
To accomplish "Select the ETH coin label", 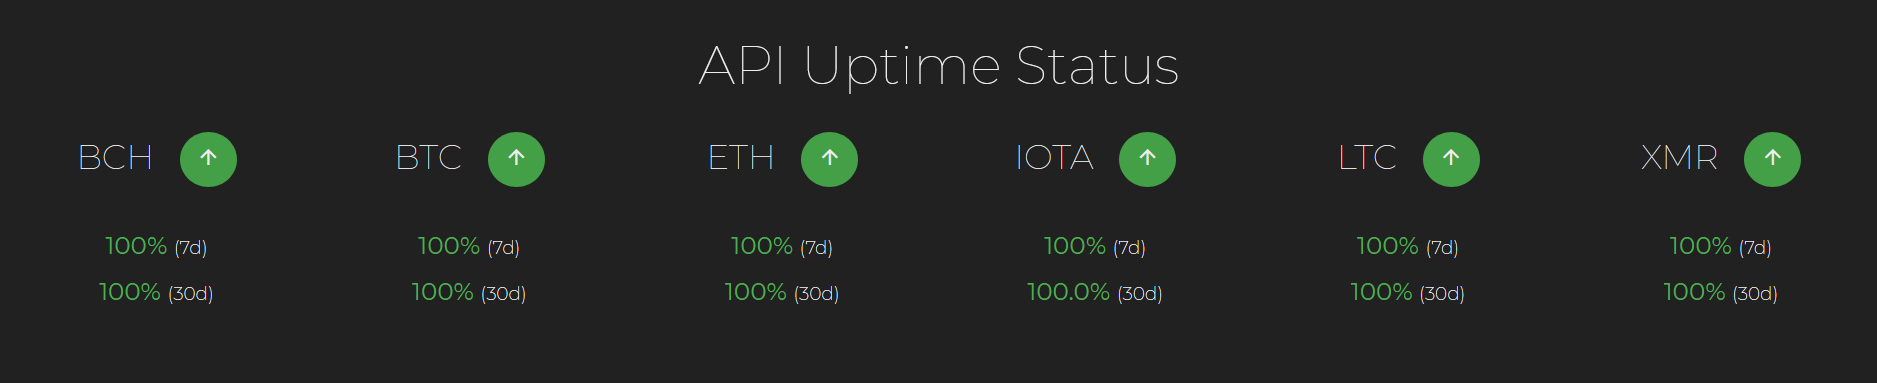I will 741,158.
